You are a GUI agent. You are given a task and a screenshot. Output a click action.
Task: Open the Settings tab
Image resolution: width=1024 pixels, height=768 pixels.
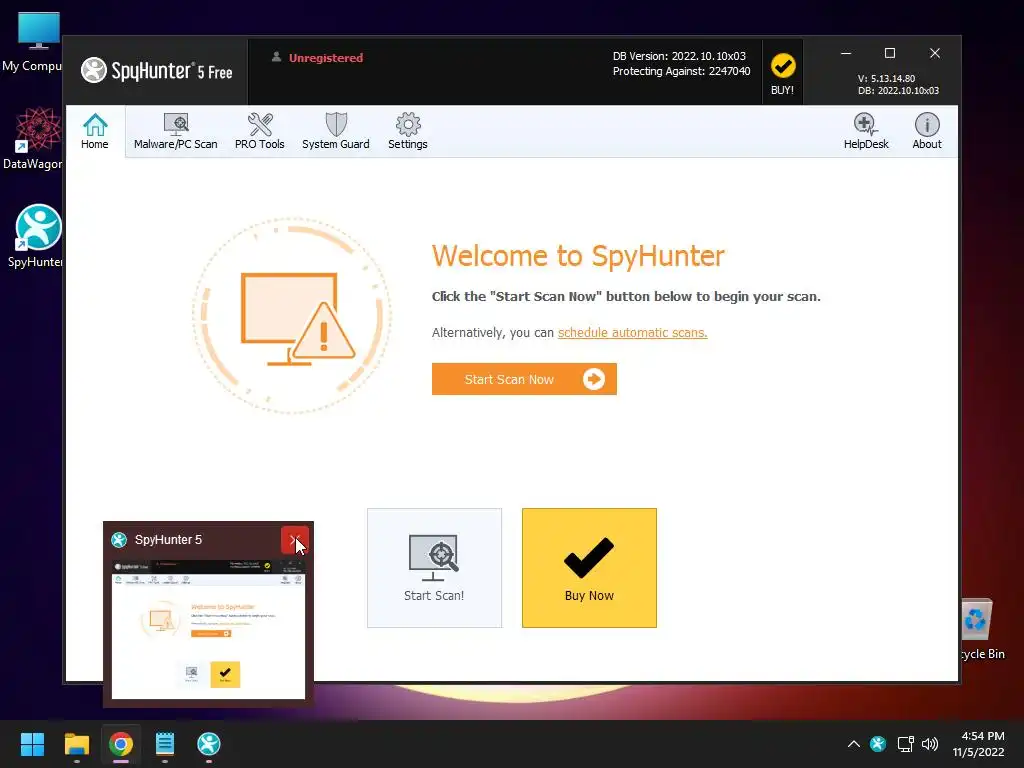[x=408, y=131]
